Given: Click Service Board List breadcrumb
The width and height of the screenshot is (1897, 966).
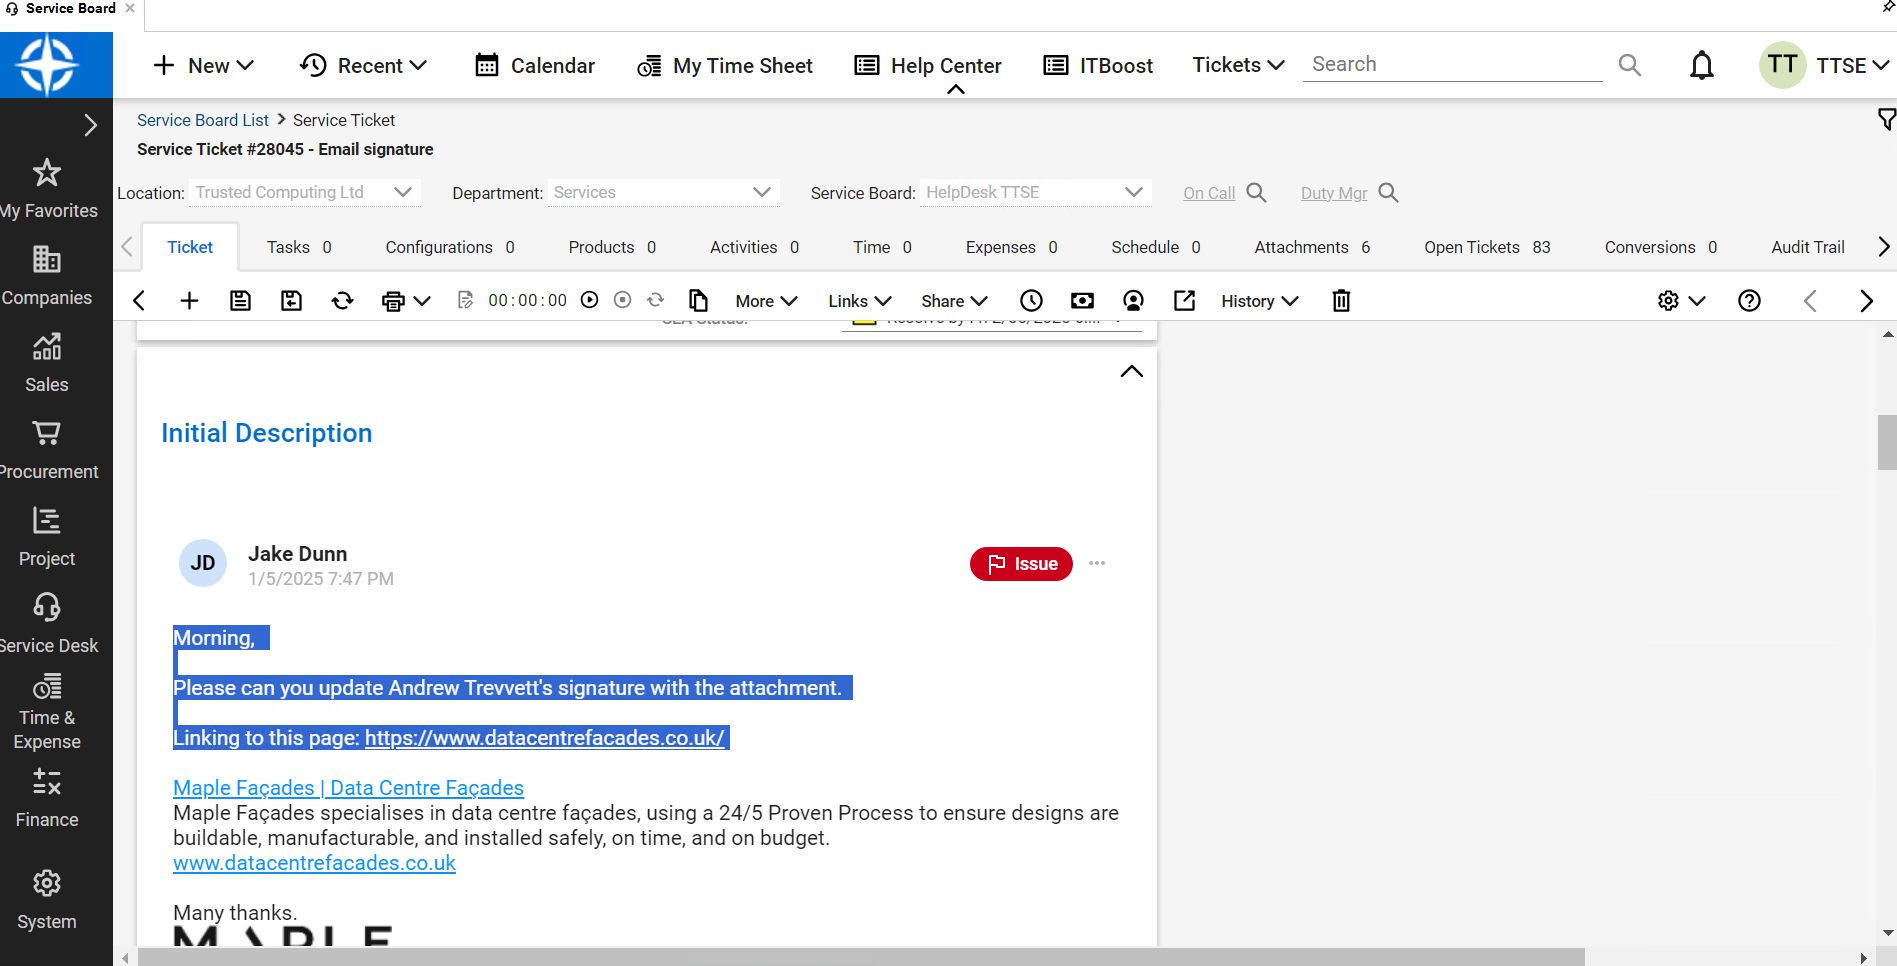Looking at the screenshot, I should click(x=203, y=120).
